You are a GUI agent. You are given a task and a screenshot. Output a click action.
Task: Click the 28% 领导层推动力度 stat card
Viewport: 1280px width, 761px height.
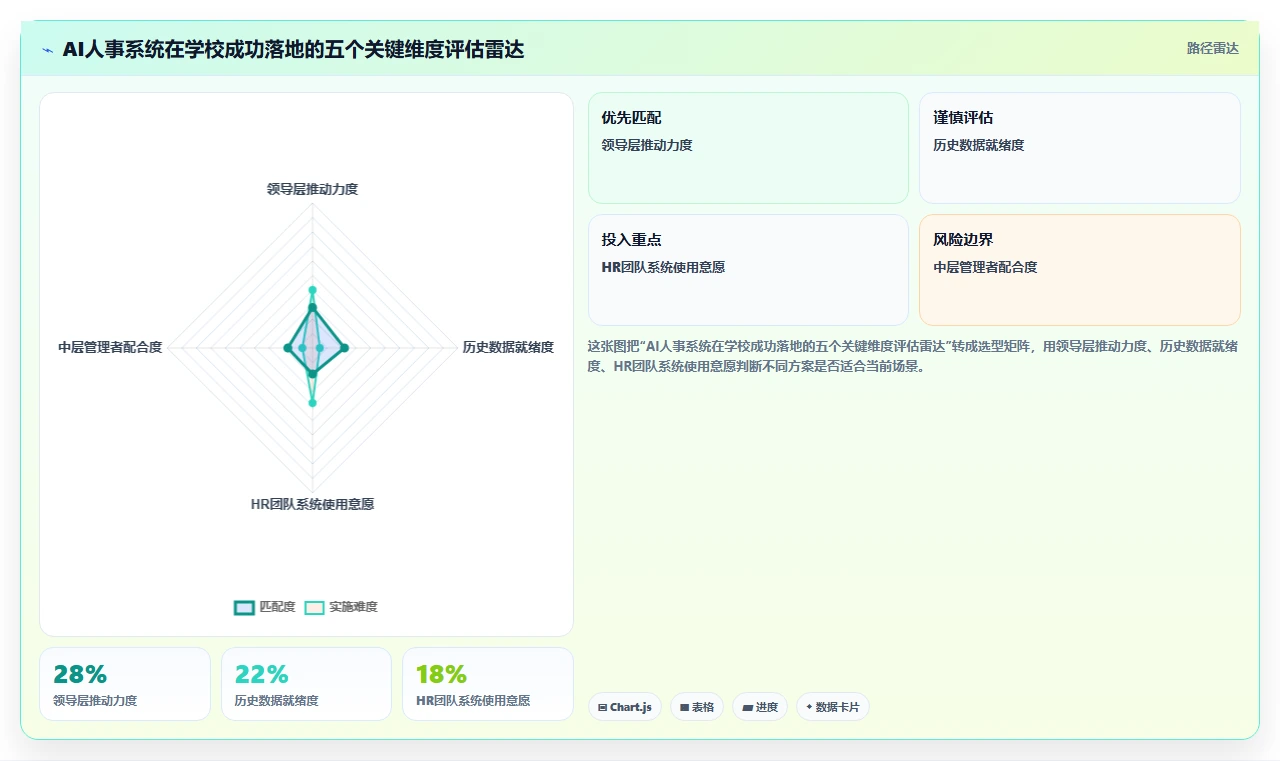point(125,684)
